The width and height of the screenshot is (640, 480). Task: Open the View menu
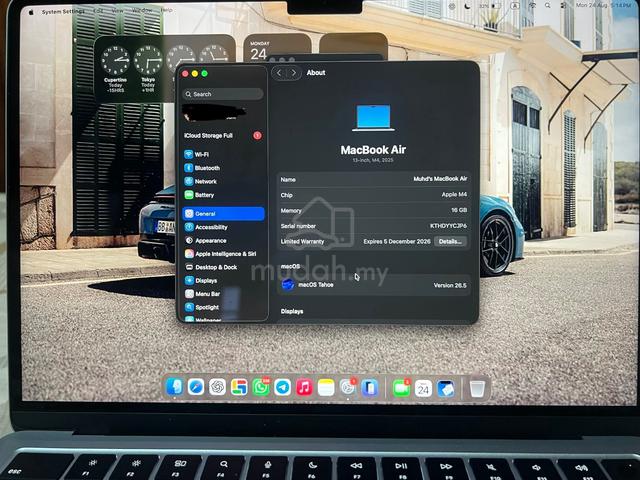(118, 10)
